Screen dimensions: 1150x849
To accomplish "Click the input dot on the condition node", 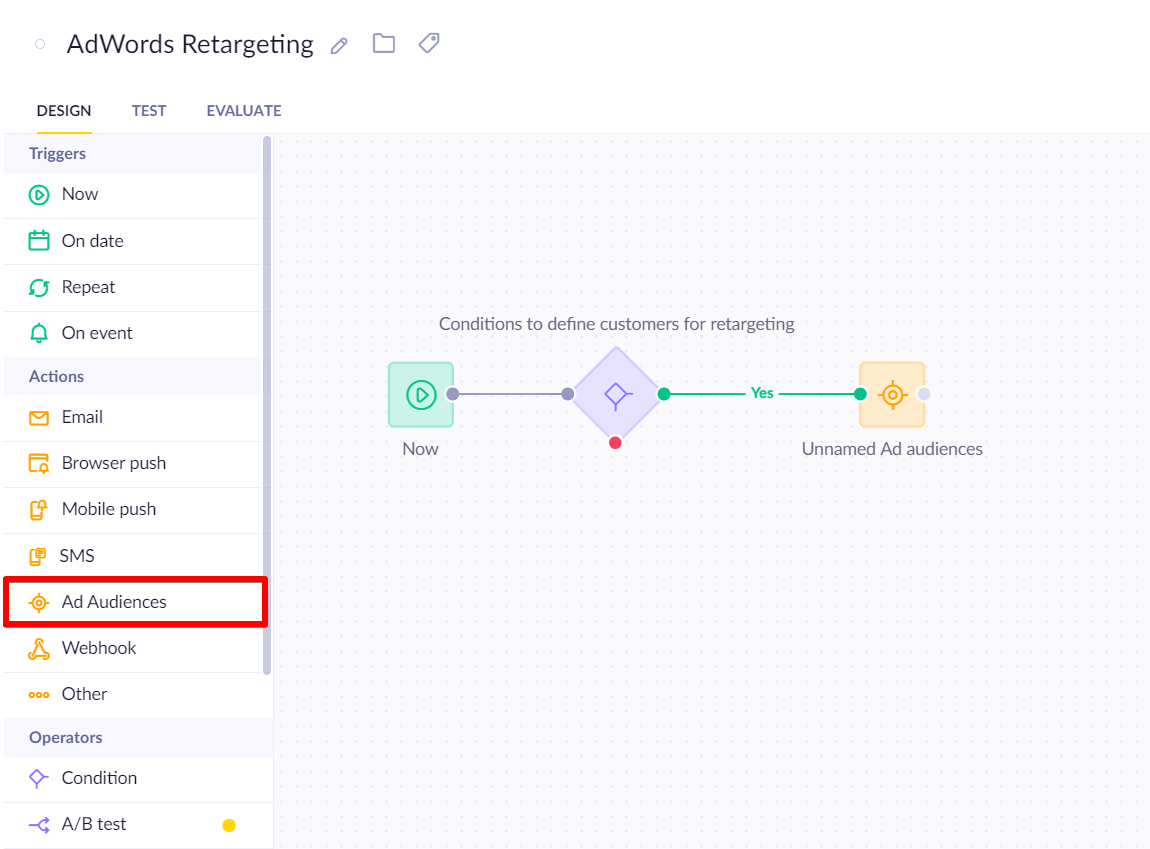I will [x=568, y=394].
